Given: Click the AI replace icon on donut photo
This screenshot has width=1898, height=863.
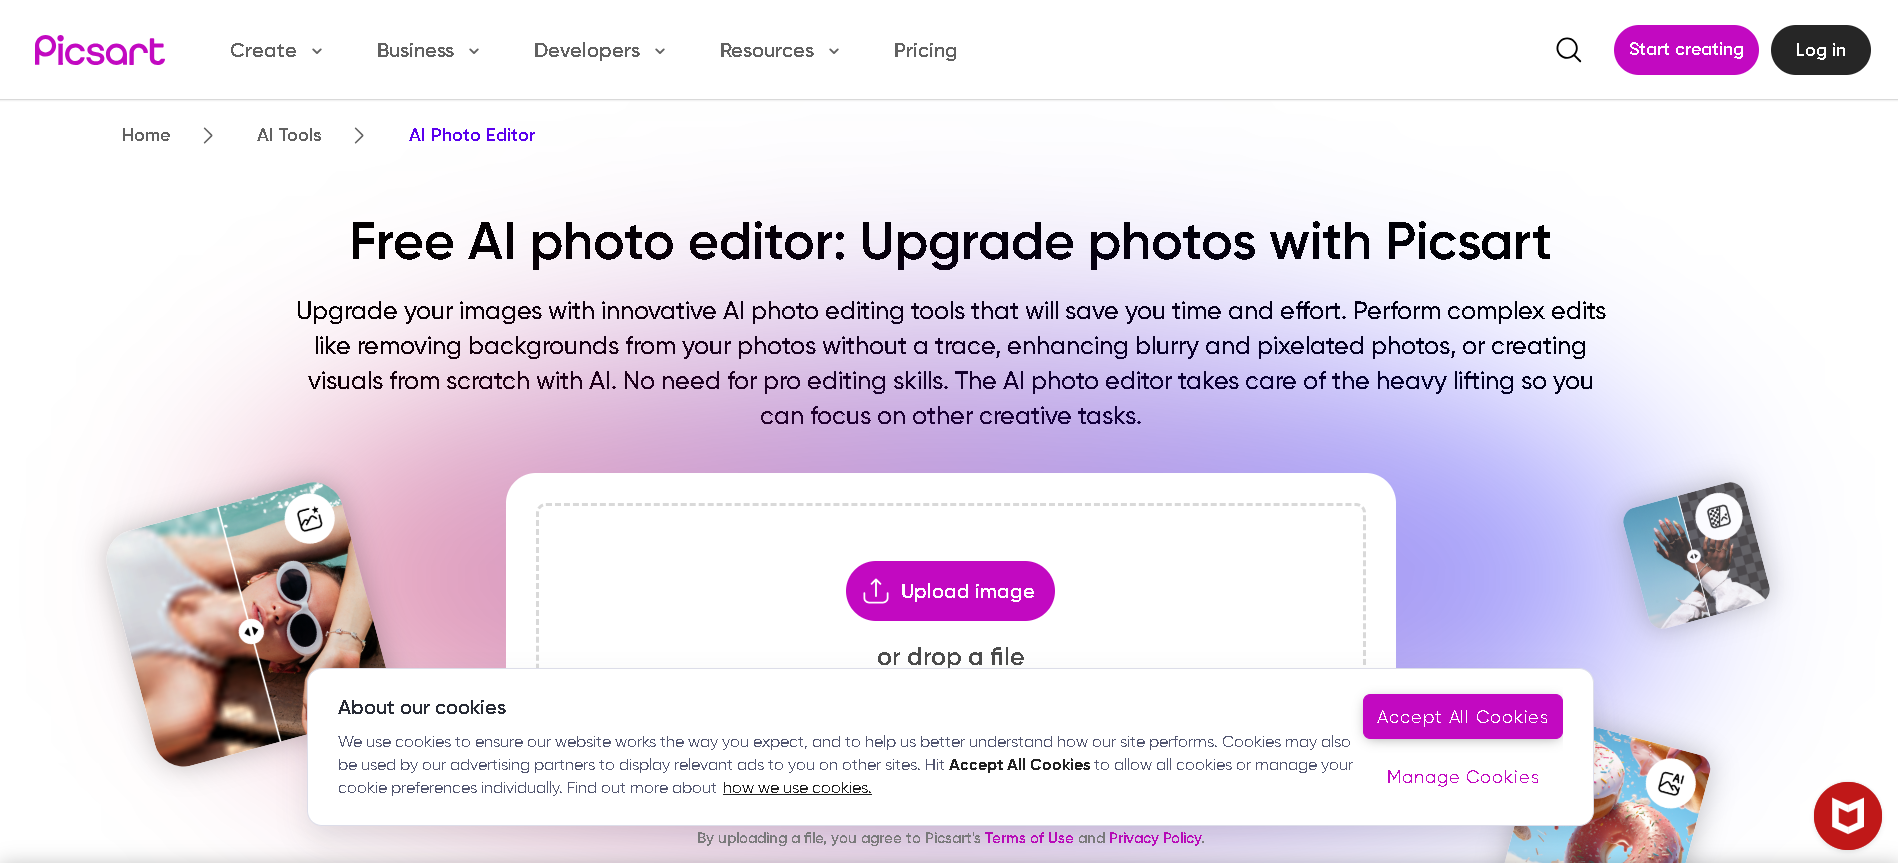Looking at the screenshot, I should click(1671, 784).
